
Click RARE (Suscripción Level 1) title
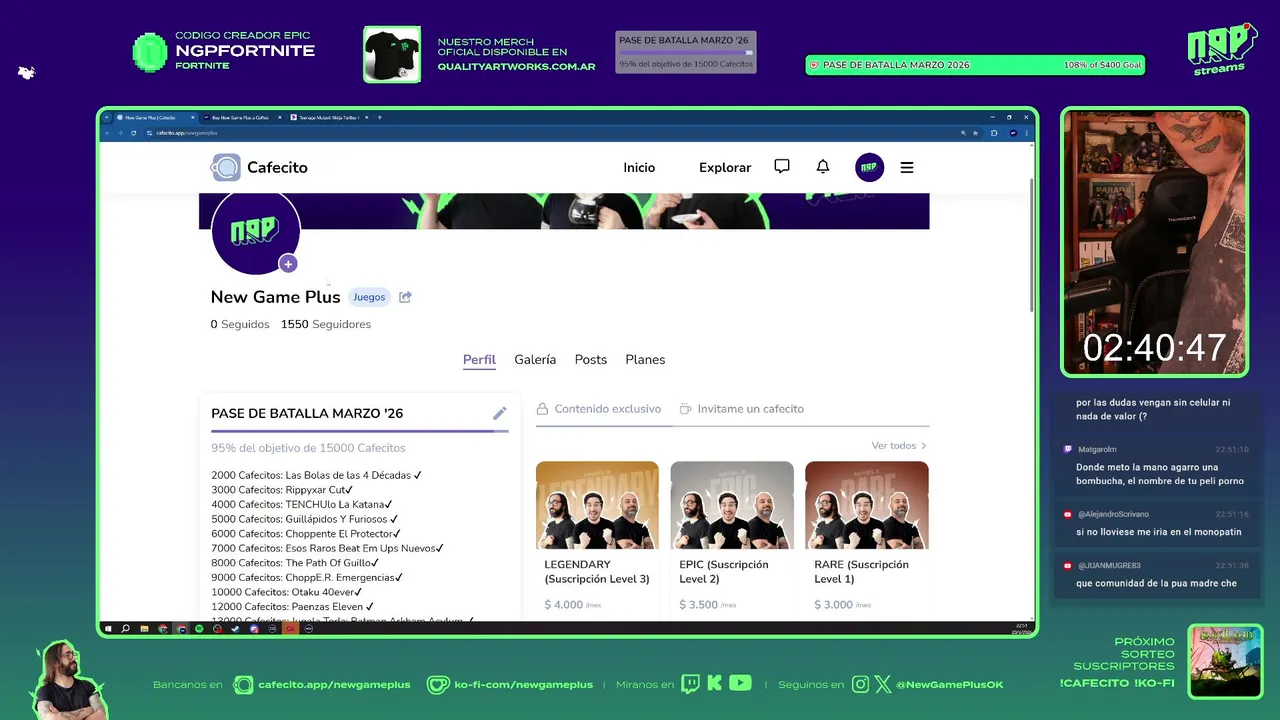point(861,572)
